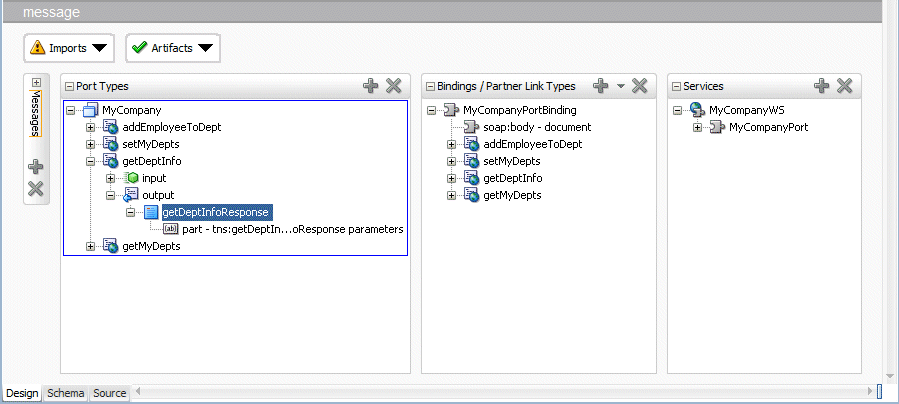This screenshot has width=899, height=404.
Task: Switch to the Schema tab
Action: [x=65, y=393]
